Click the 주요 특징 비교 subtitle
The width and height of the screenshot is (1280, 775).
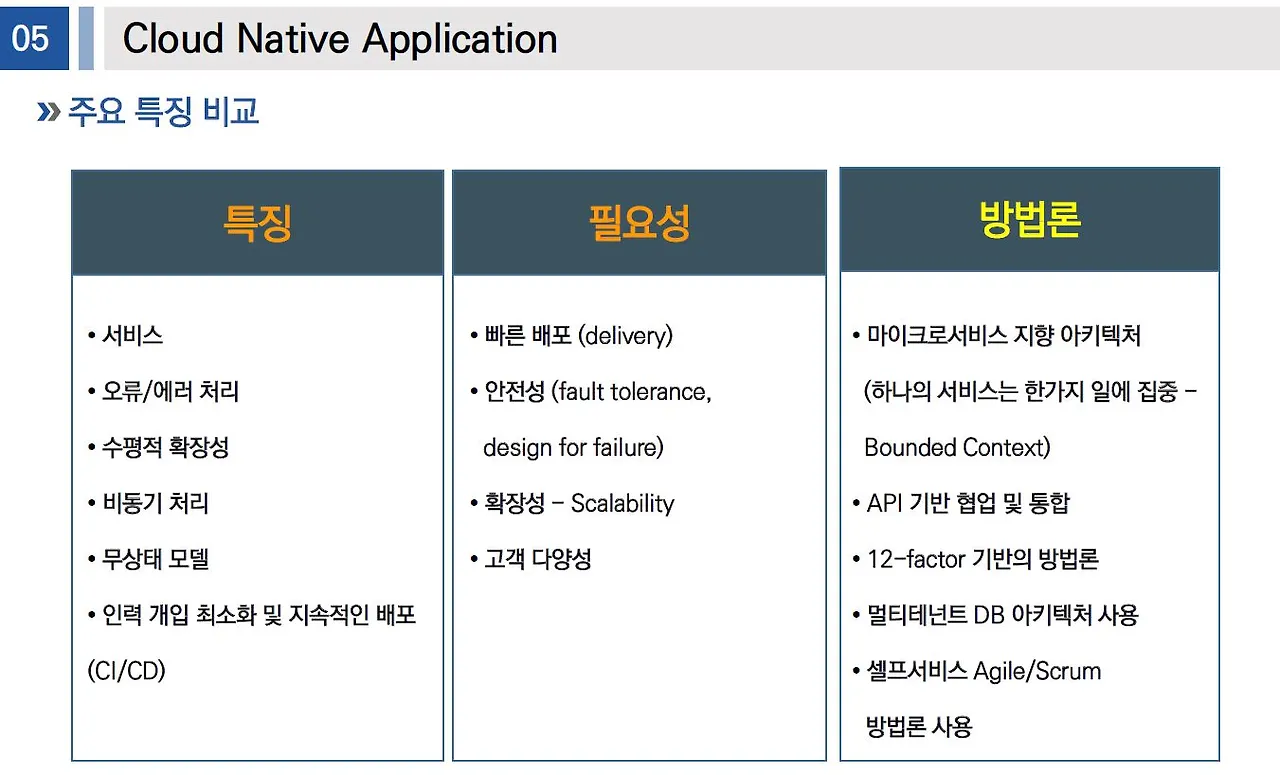click(164, 110)
